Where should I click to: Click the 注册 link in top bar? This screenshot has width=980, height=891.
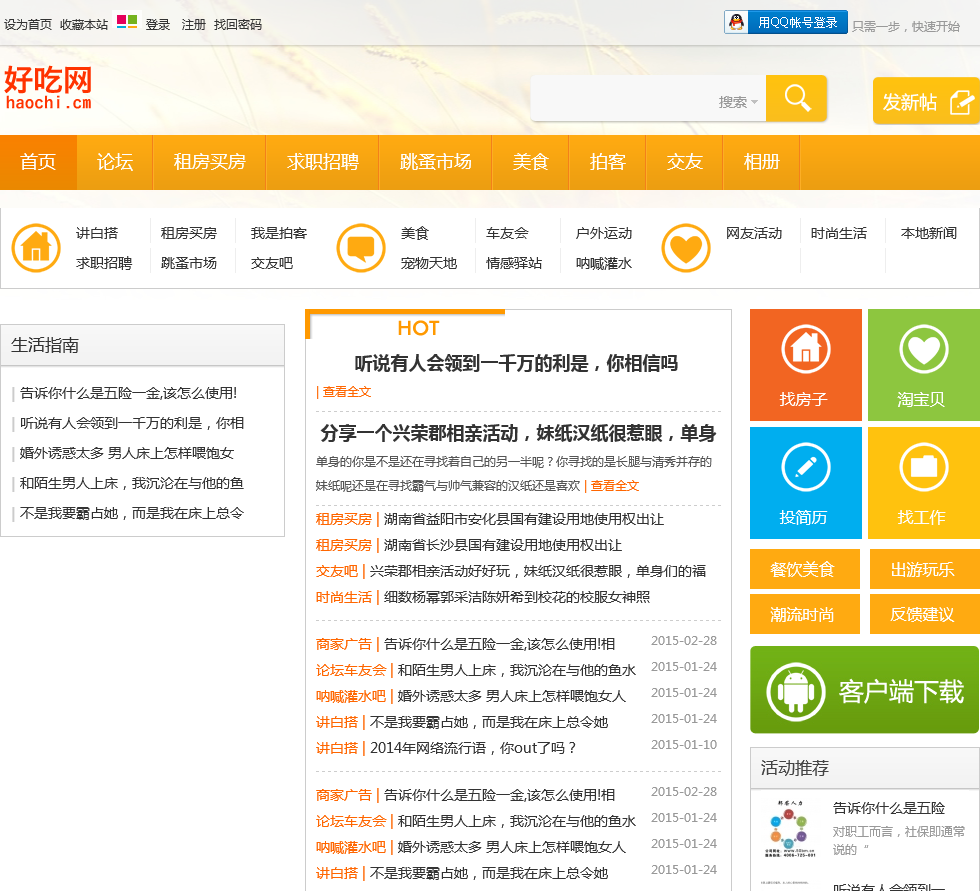[x=193, y=24]
